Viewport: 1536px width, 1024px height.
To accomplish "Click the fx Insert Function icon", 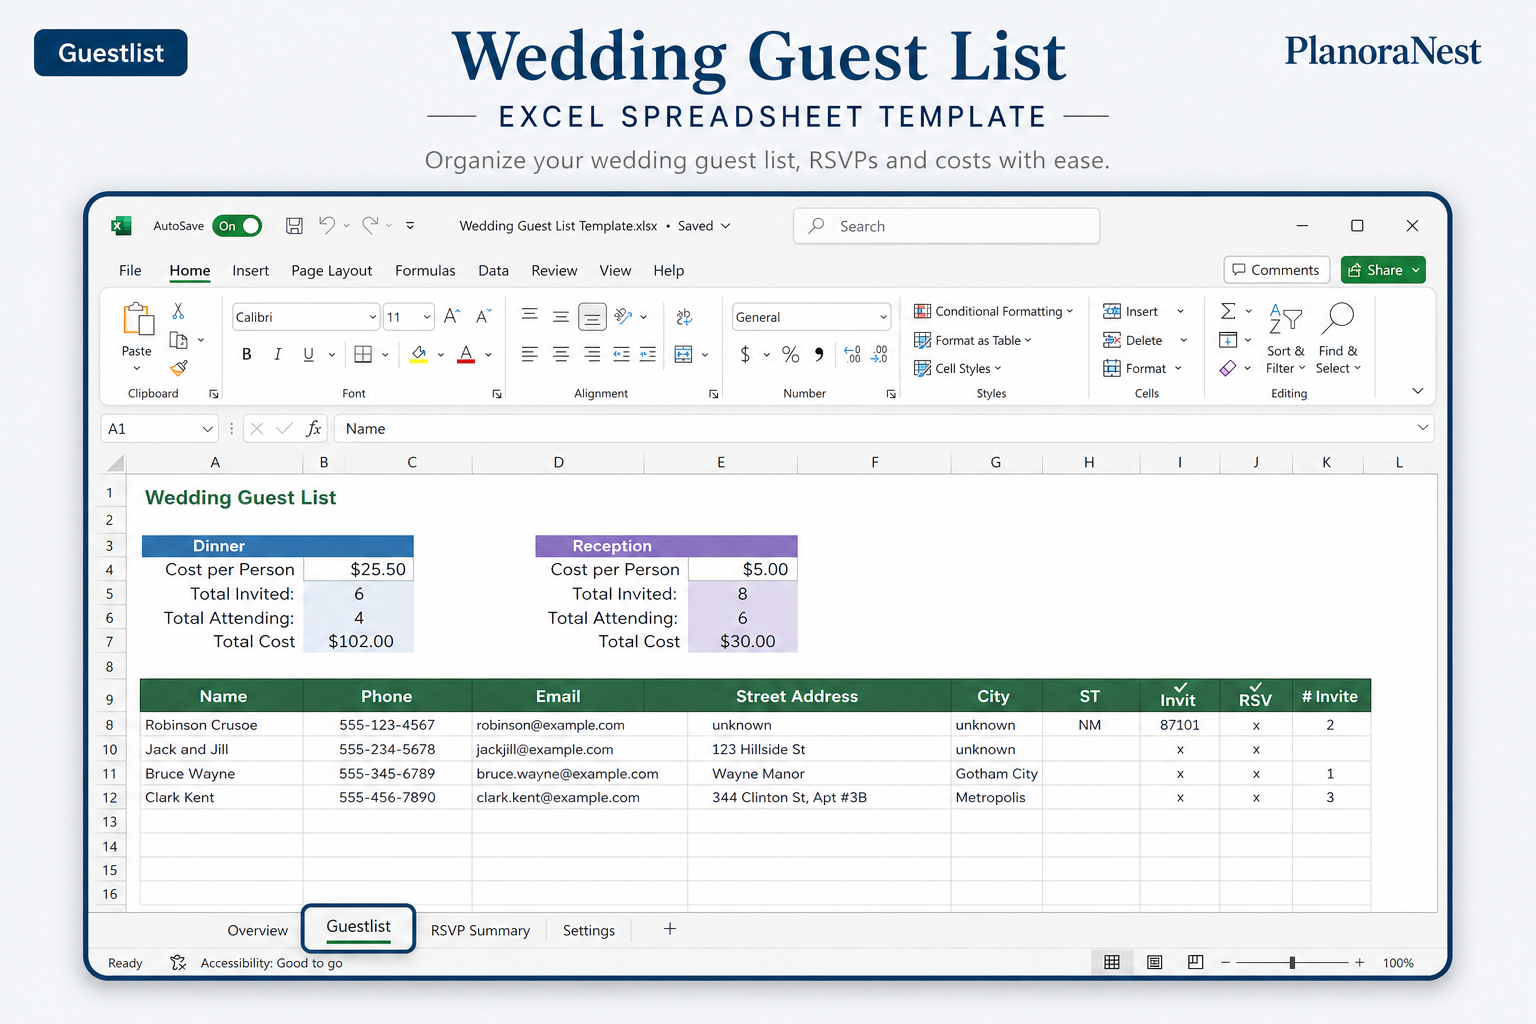I will (x=314, y=428).
